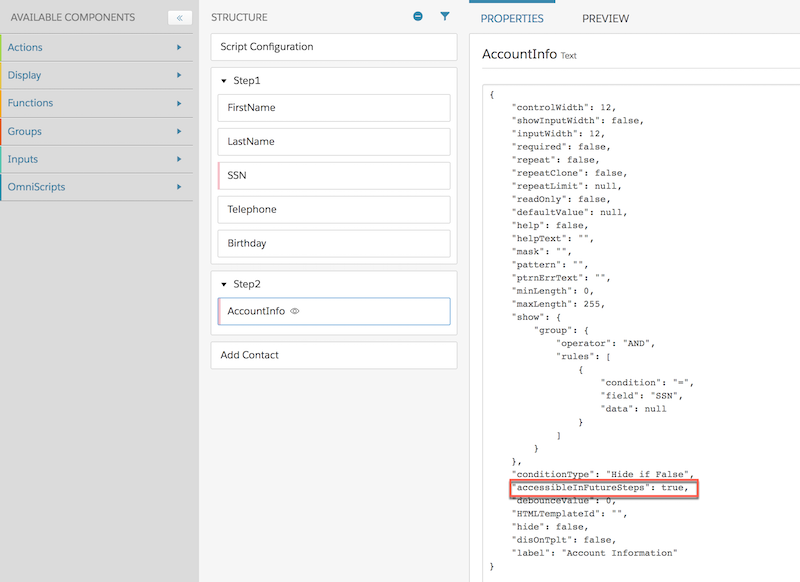Click the "accessibleInFutureSteps": true line
The image size is (800, 582).
tap(603, 488)
